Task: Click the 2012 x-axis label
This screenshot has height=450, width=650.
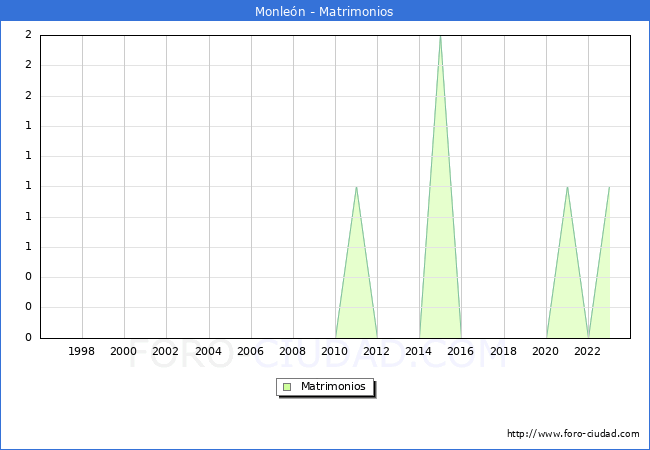Action: (376, 351)
